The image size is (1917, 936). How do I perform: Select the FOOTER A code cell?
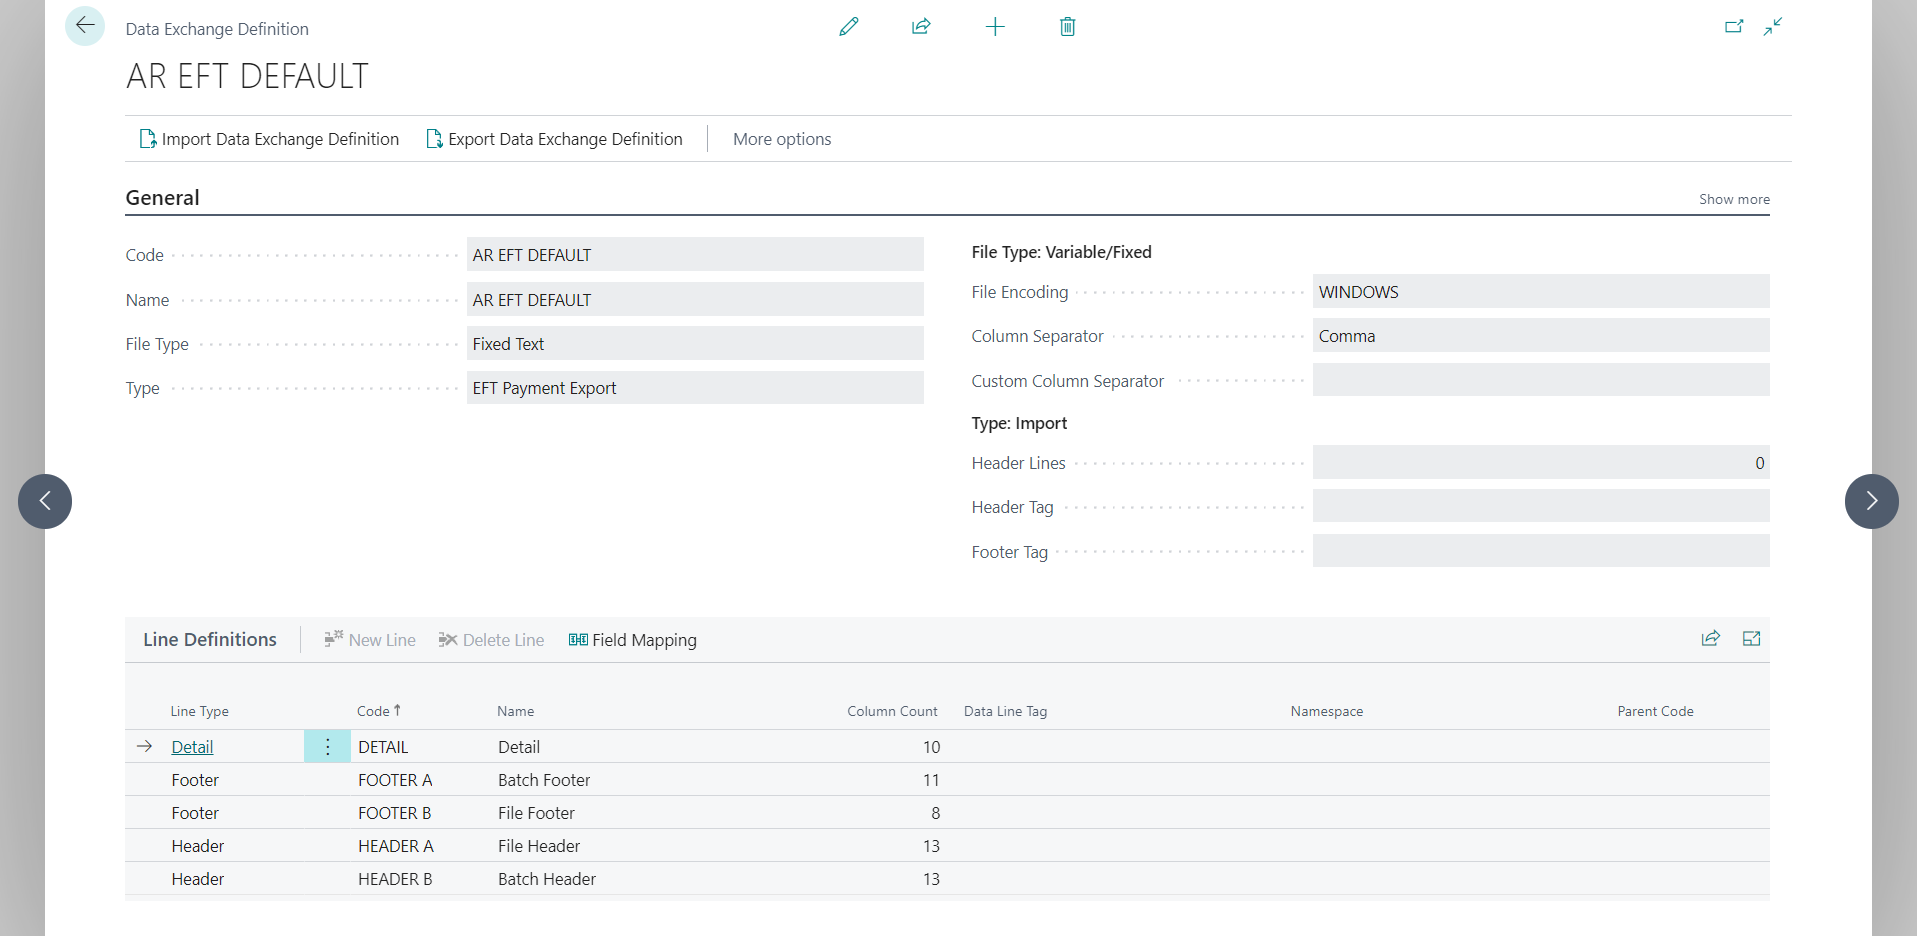click(x=395, y=780)
